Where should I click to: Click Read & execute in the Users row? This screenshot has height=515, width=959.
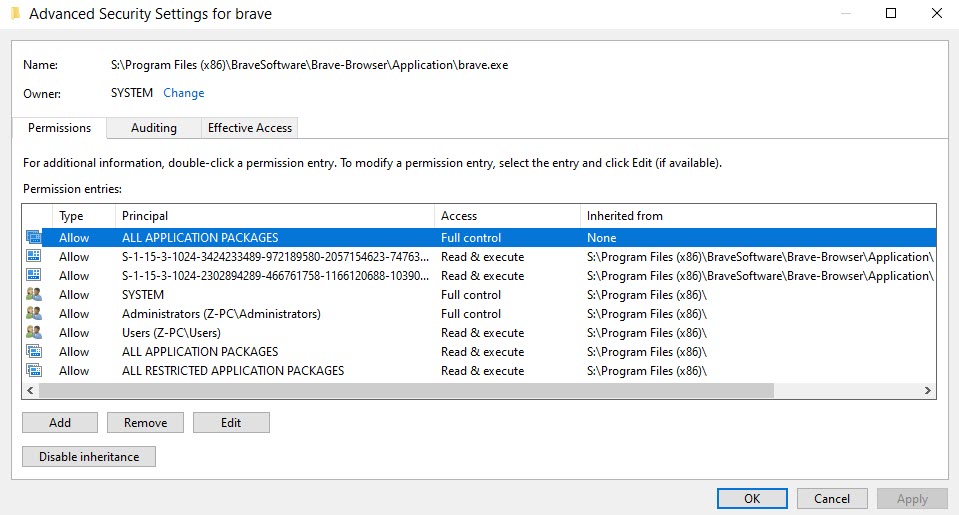(483, 333)
